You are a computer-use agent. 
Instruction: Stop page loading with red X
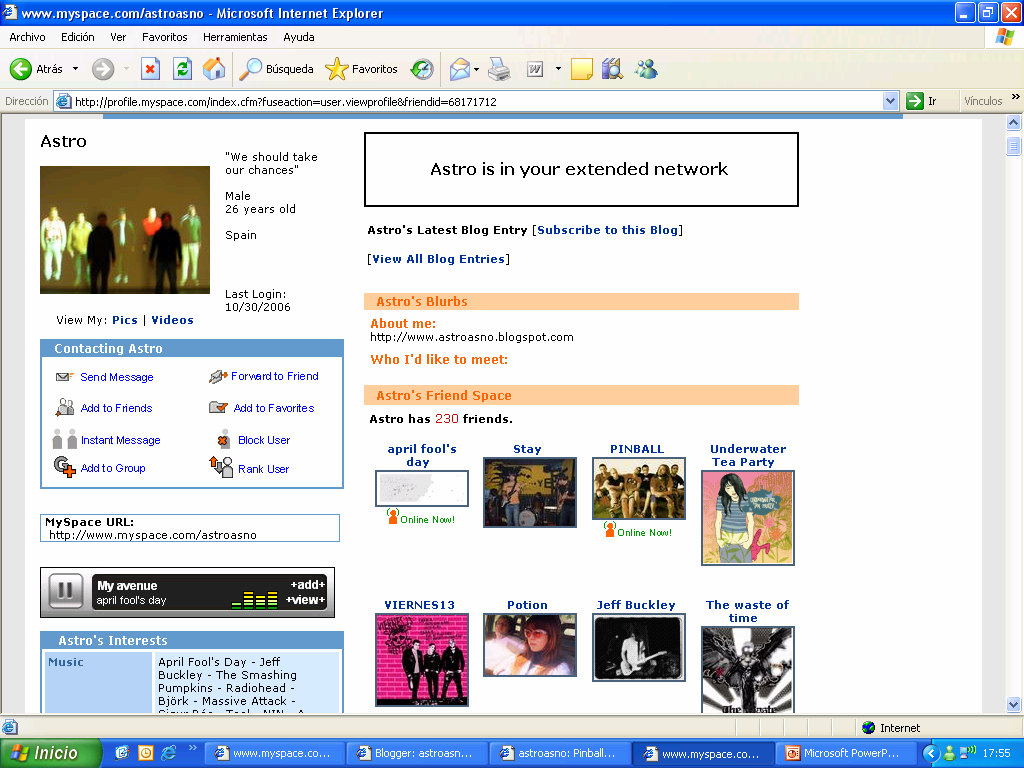click(150, 69)
